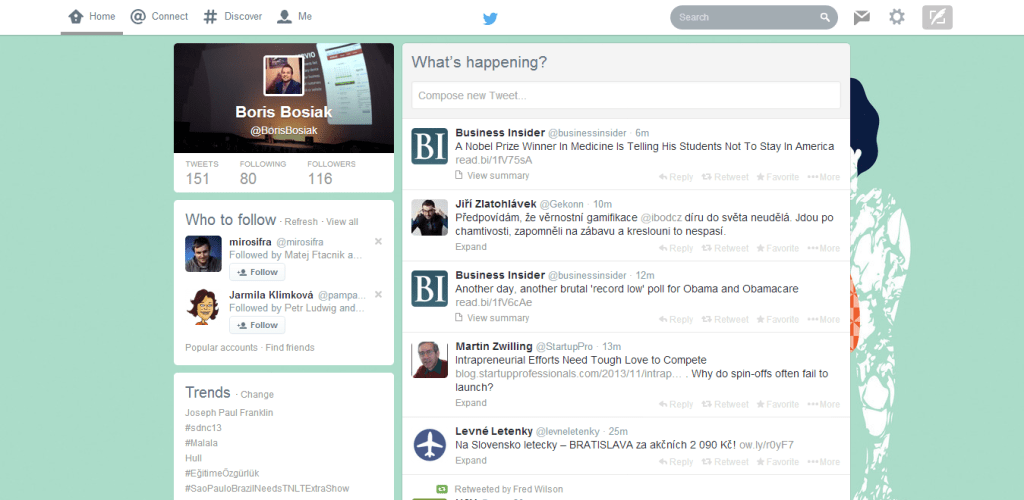Viewport: 1024px width, 500px height.
Task: Open the Discover tab
Action: point(232,16)
